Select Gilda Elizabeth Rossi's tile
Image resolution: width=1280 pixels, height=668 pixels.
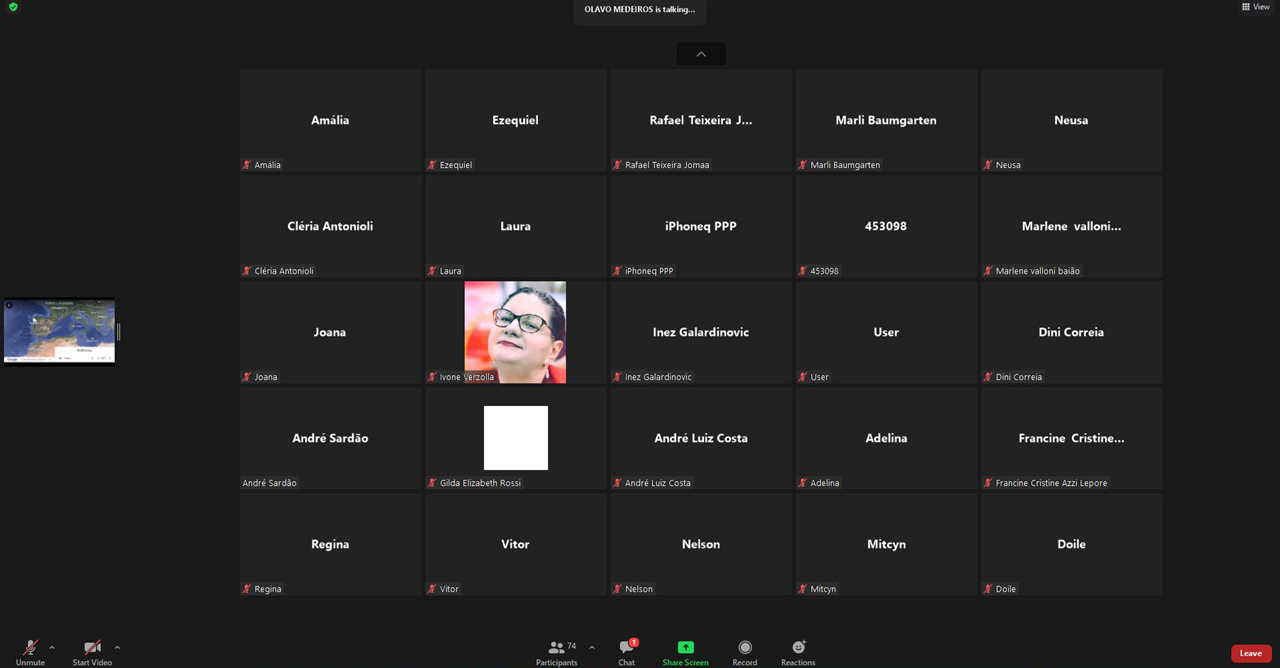tap(515, 438)
